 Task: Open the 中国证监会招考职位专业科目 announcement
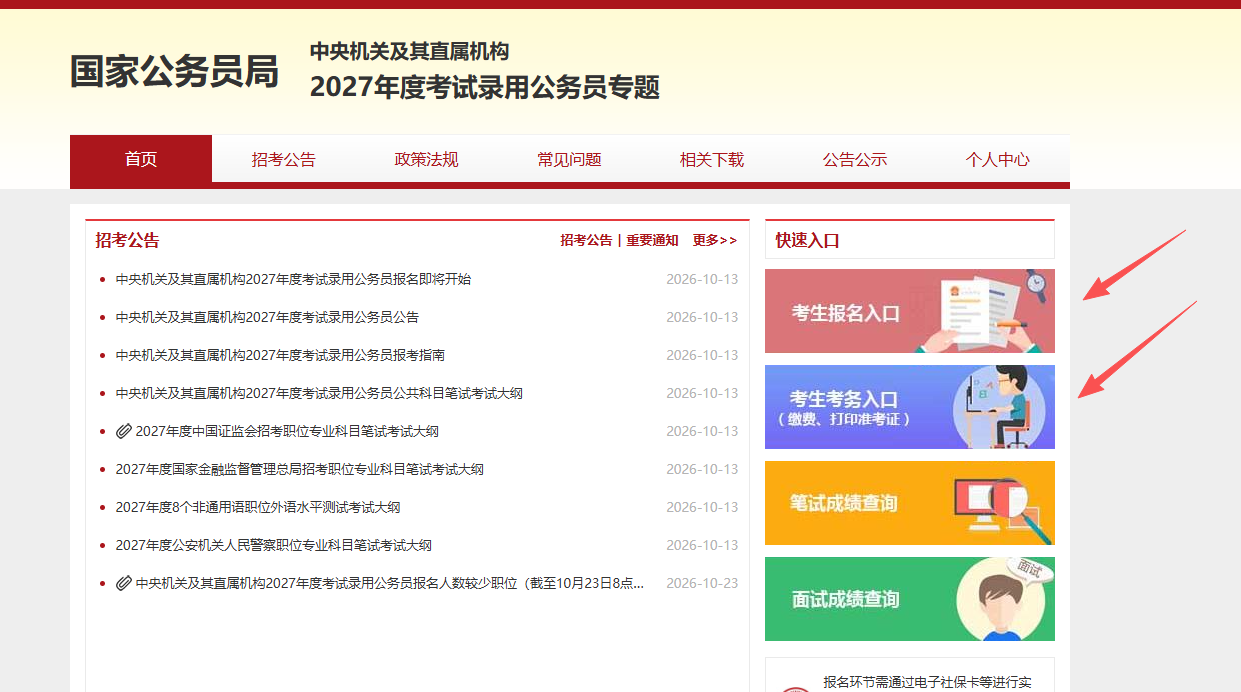[x=287, y=431]
